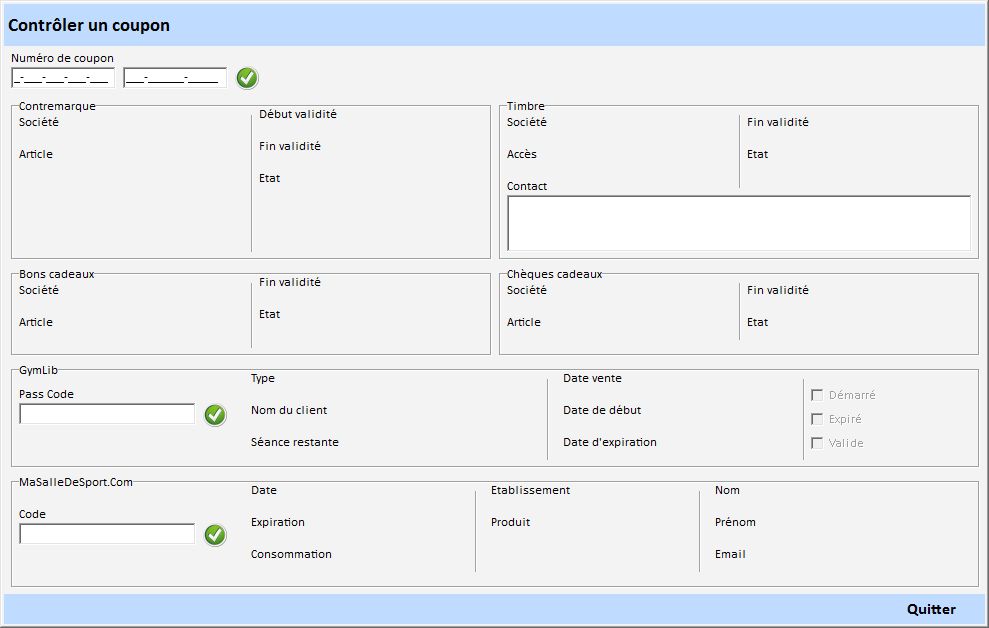Click the Contrôler un coupon title header
989x628 pixels.
click(x=89, y=25)
